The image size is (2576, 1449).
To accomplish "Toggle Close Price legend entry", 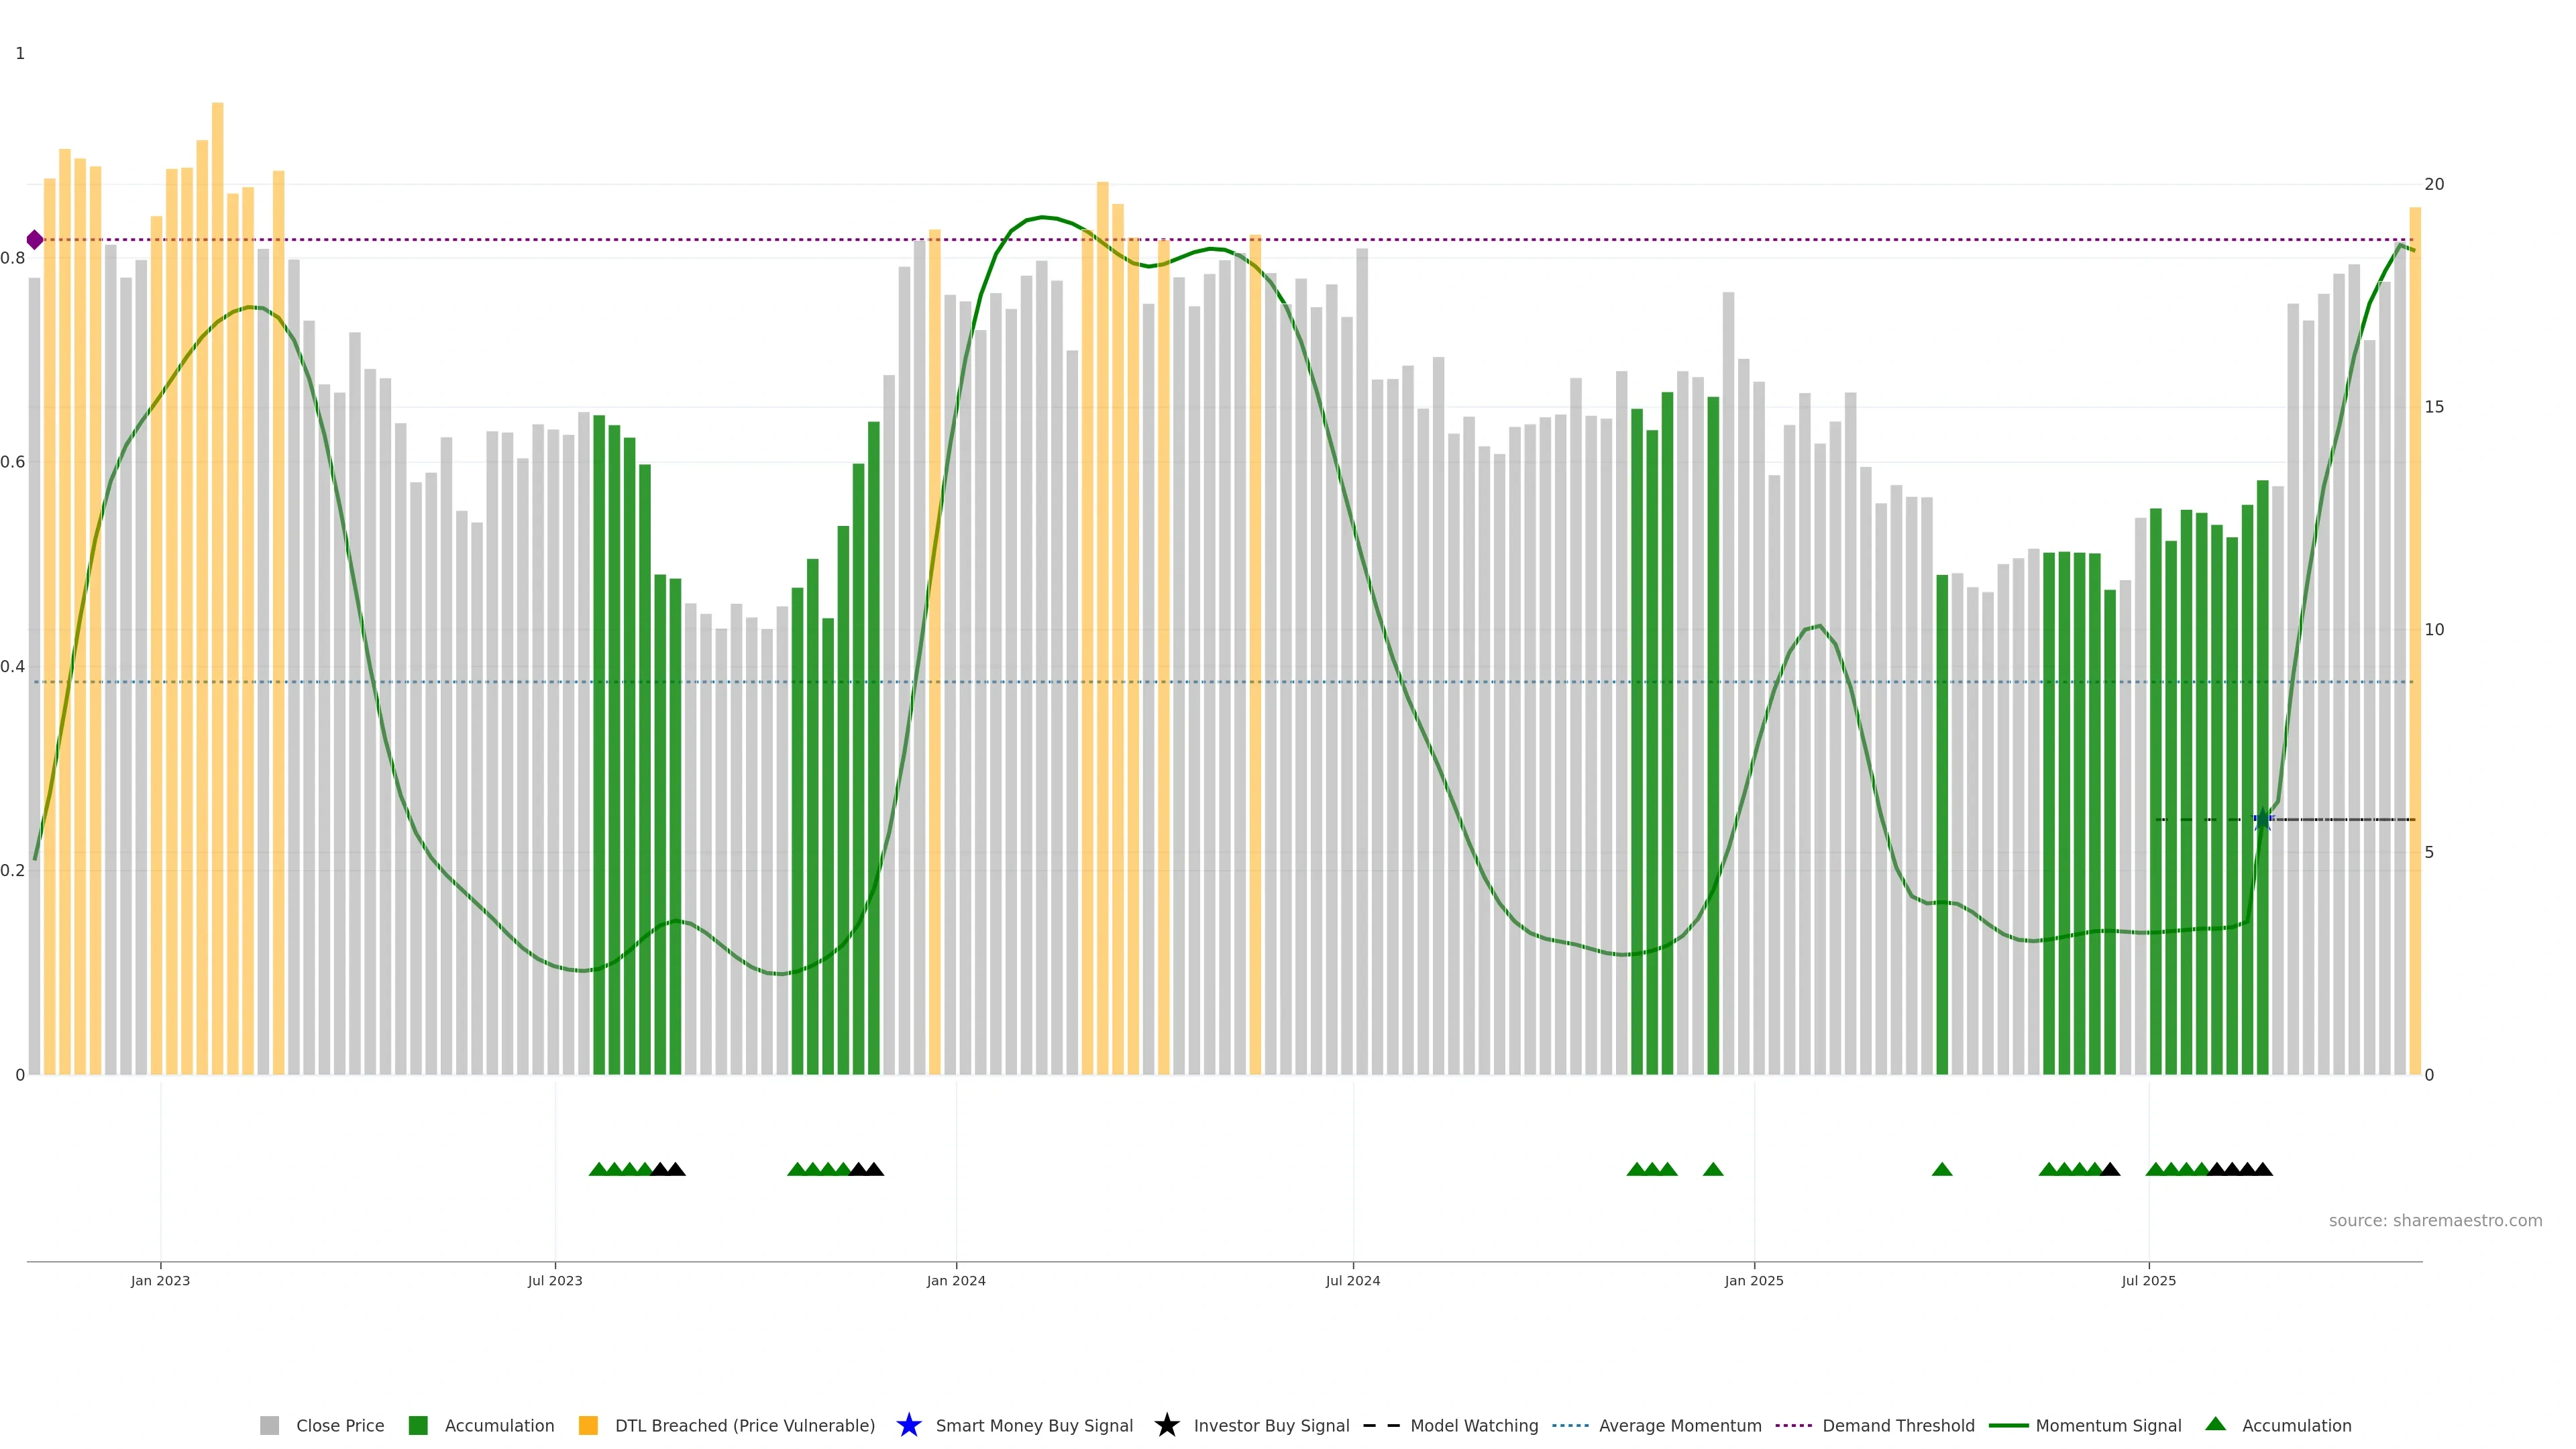I will pyautogui.click(x=339, y=1425).
